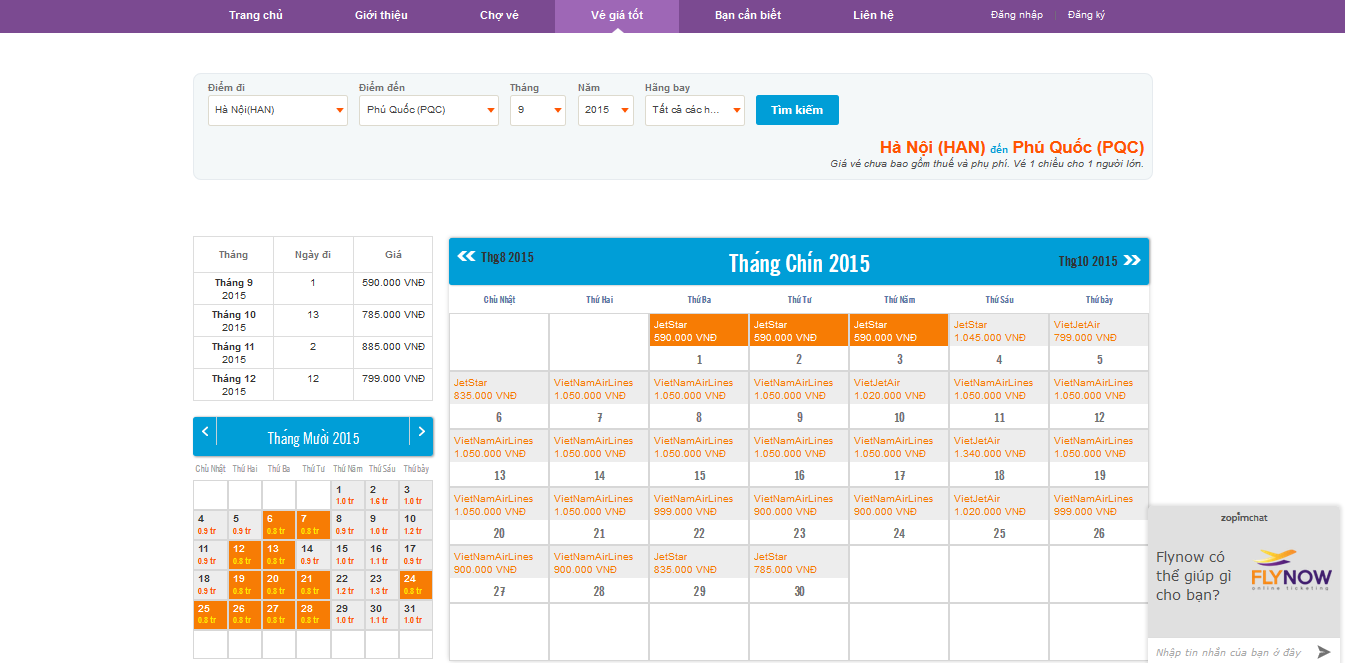Click Tháng 11 2015 row price 885.000 VNĐ

click(393, 347)
